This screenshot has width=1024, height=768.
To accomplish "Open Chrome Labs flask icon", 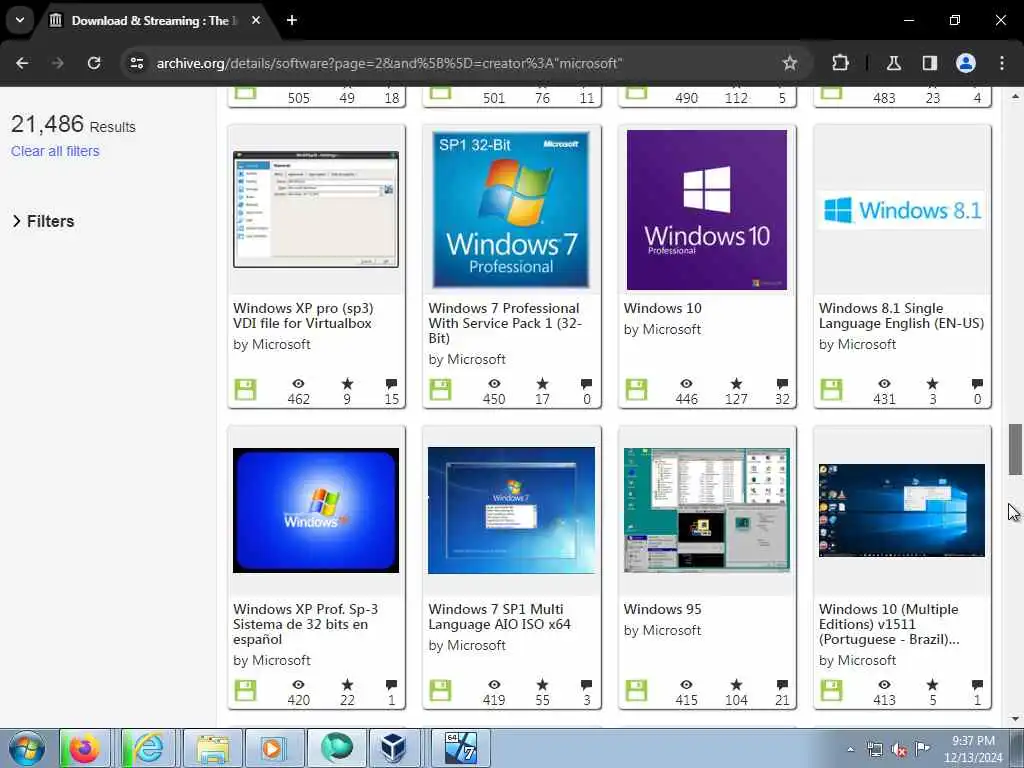I will coord(893,63).
